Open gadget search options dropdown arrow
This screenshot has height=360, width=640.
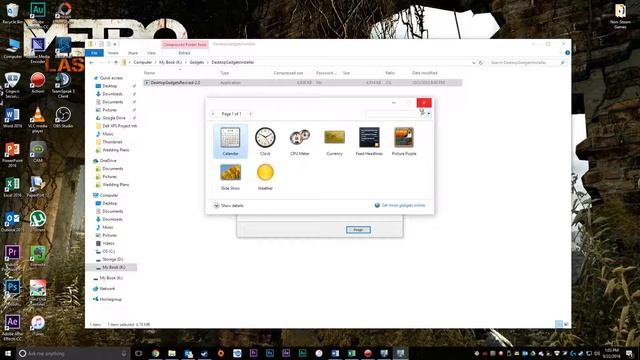pyautogui.click(x=429, y=114)
